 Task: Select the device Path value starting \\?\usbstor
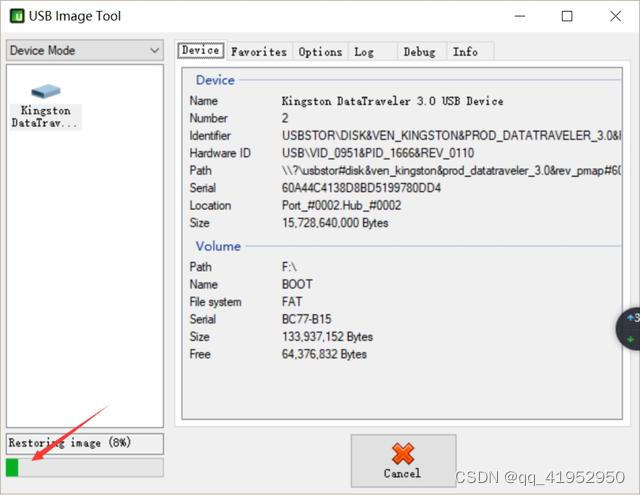pyautogui.click(x=451, y=171)
